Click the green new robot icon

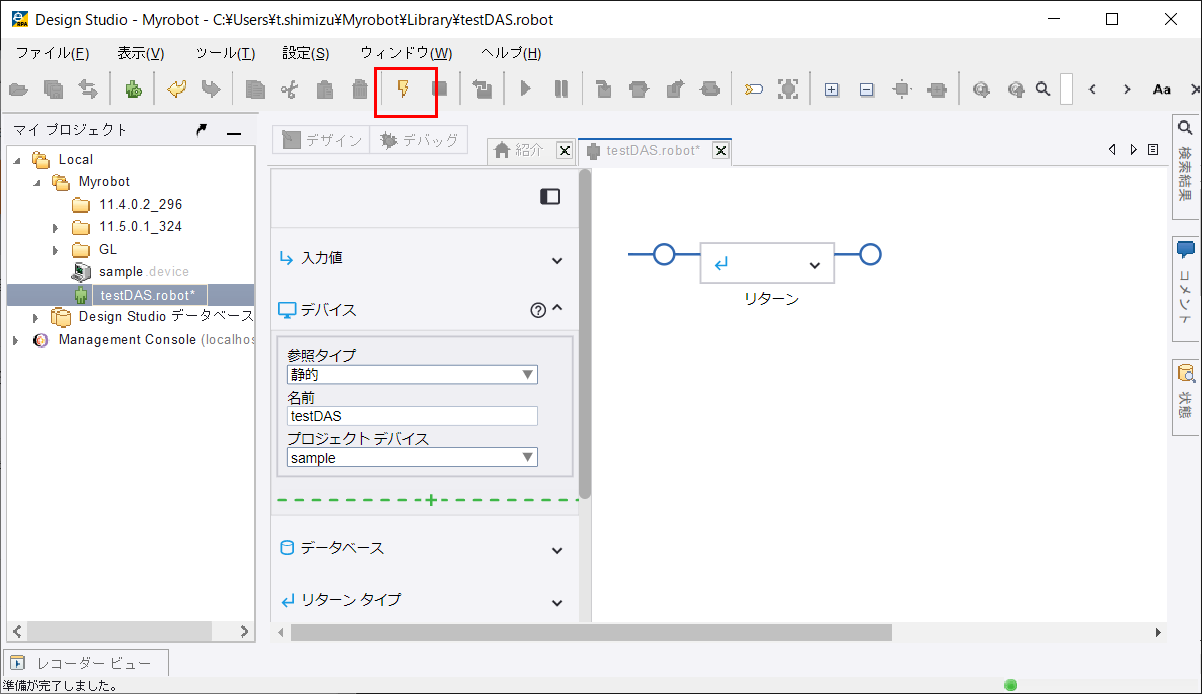click(133, 90)
